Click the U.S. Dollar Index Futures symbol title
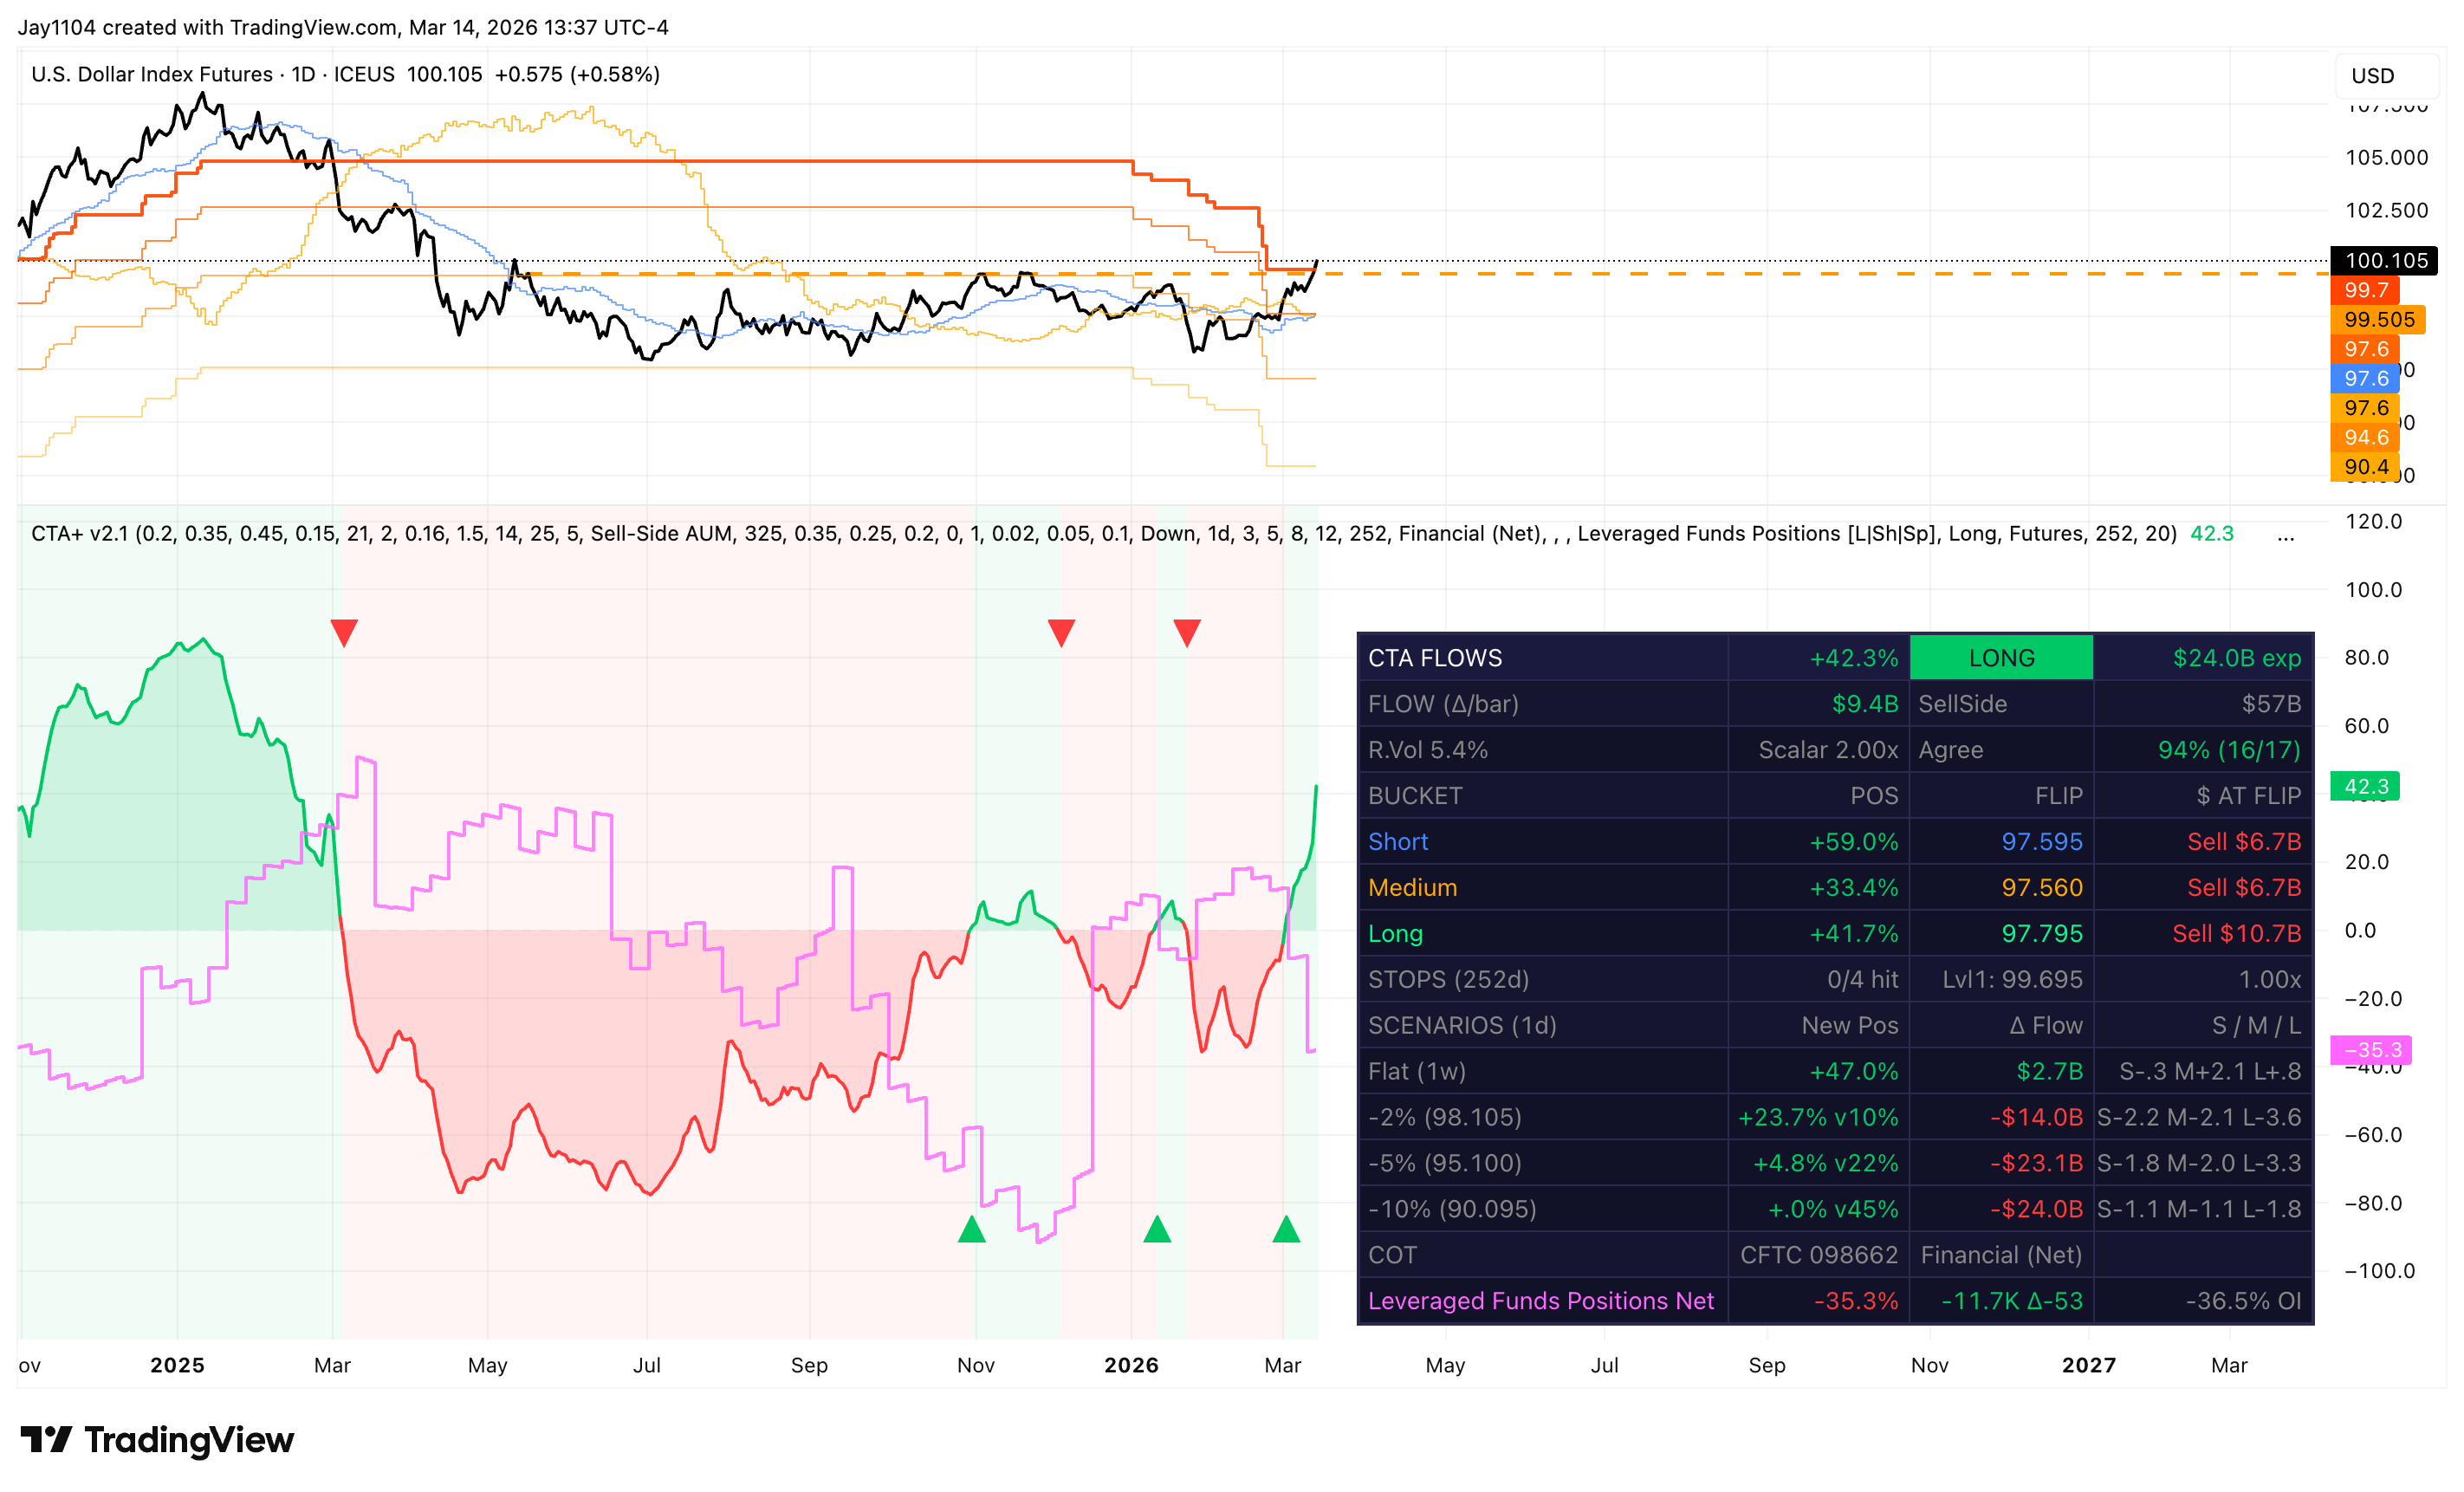This screenshot has height=1492, width=2464. (x=152, y=74)
